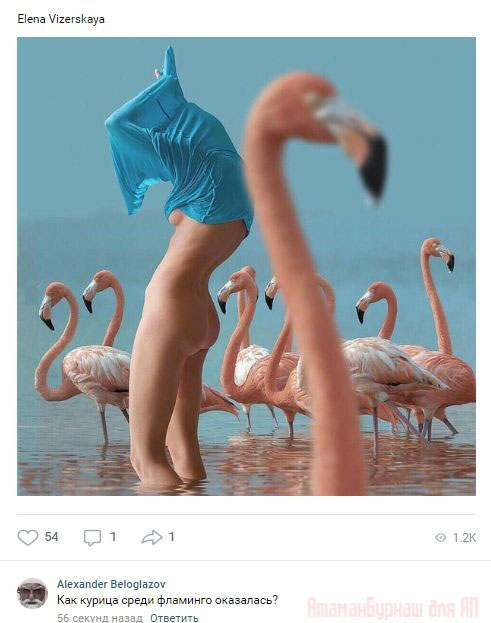This screenshot has height=623, width=491.
Task: Open comments via speech bubble icon
Action: tap(92, 538)
